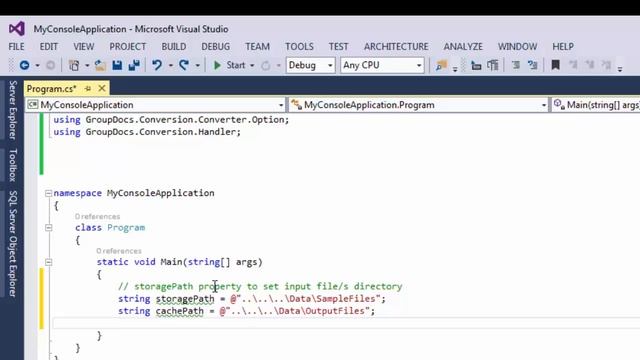Click the 'using GroupDocs.Conversion.Handler;' line
Image resolution: width=640 pixels, height=360 pixels.
click(x=147, y=132)
